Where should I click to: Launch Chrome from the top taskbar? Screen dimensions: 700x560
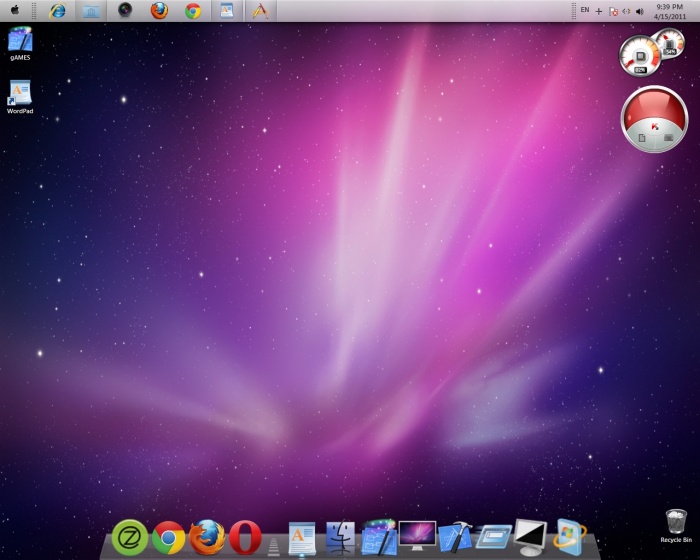point(193,11)
